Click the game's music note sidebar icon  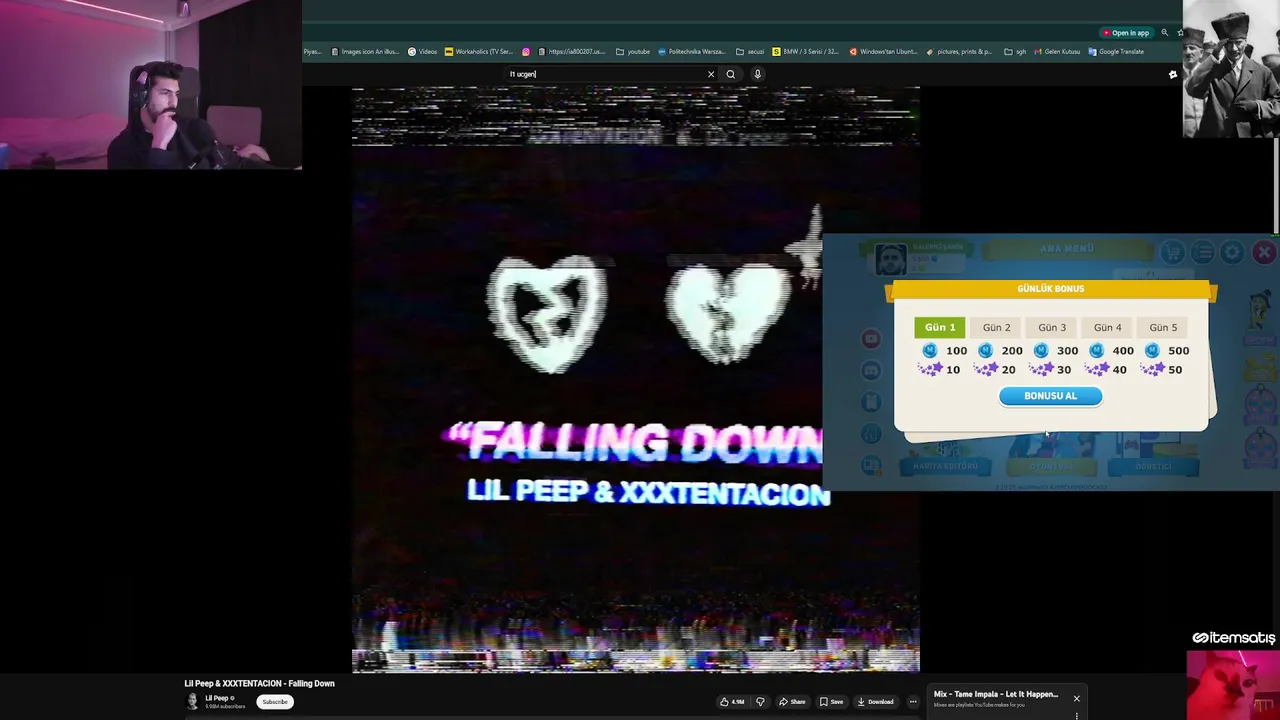pyautogui.click(x=871, y=434)
